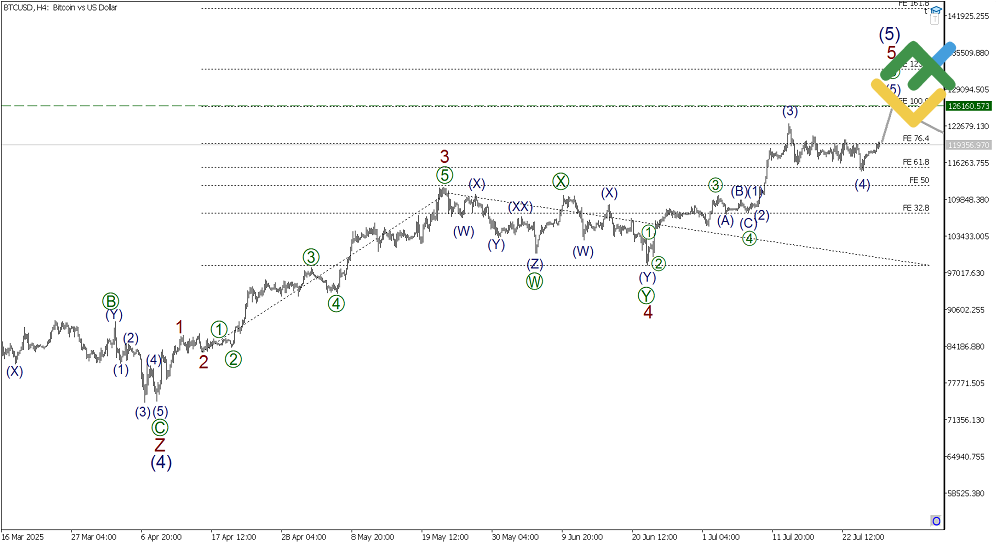Screen dimensions: 1000x545
Task: Select the red Z wave label
Action: (159, 445)
